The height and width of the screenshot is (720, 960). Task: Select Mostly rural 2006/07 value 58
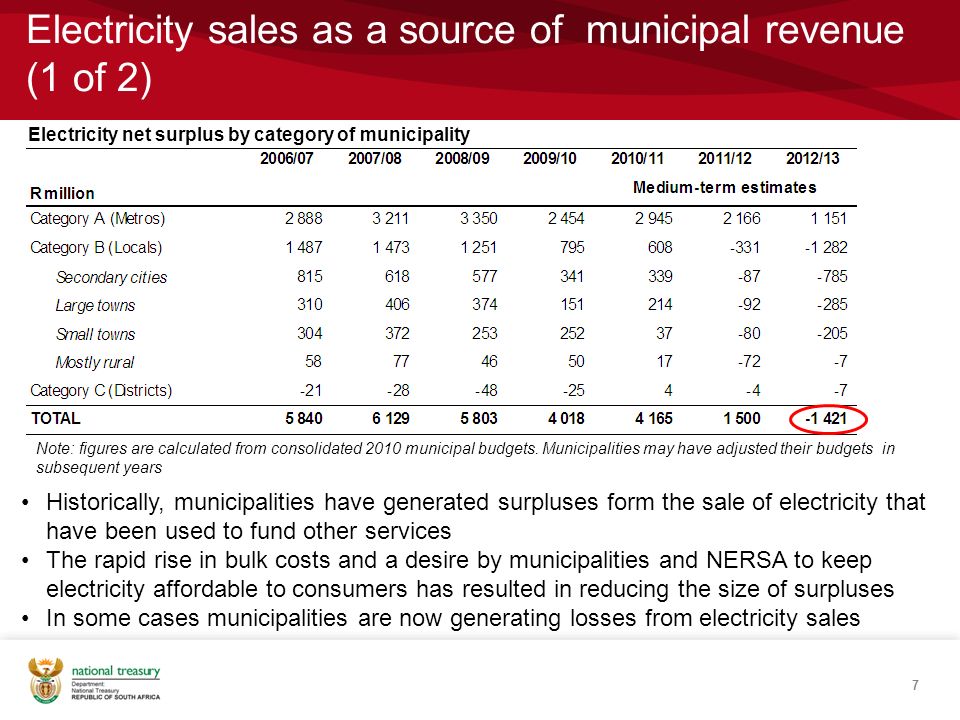[313, 361]
